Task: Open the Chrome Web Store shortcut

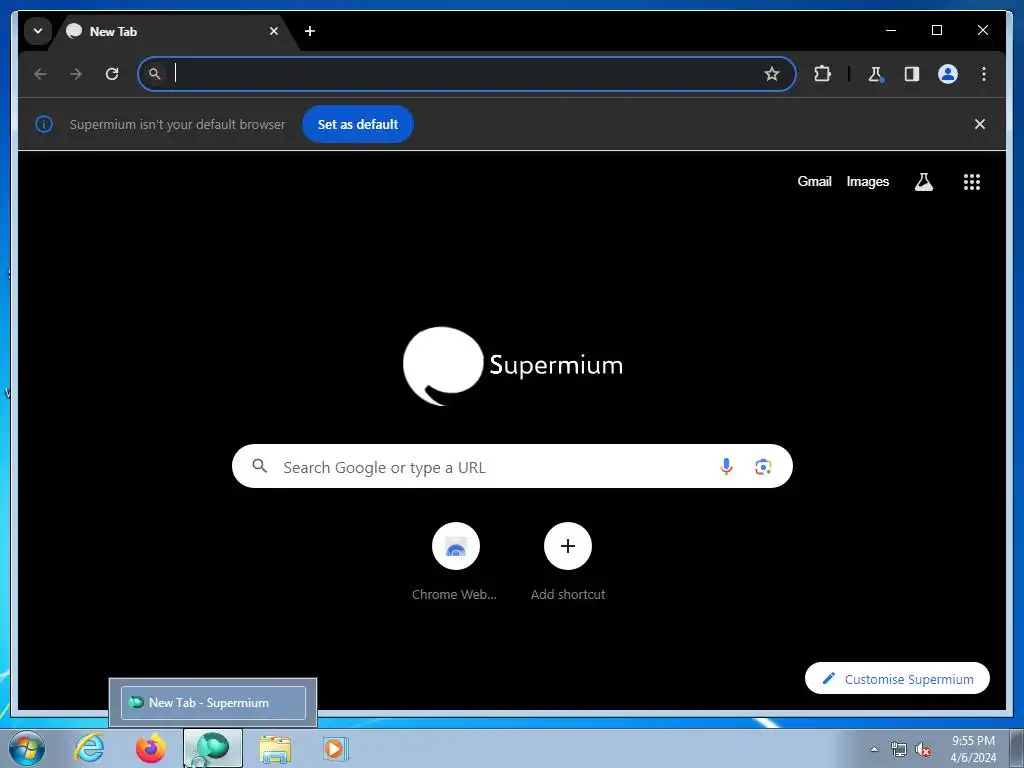Action: pyautogui.click(x=455, y=562)
